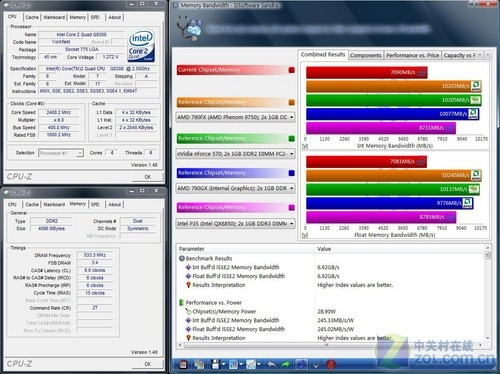The height and width of the screenshot is (374, 500).
Task: Click the red Current Chipset/Memory color square
Action: (291, 70)
